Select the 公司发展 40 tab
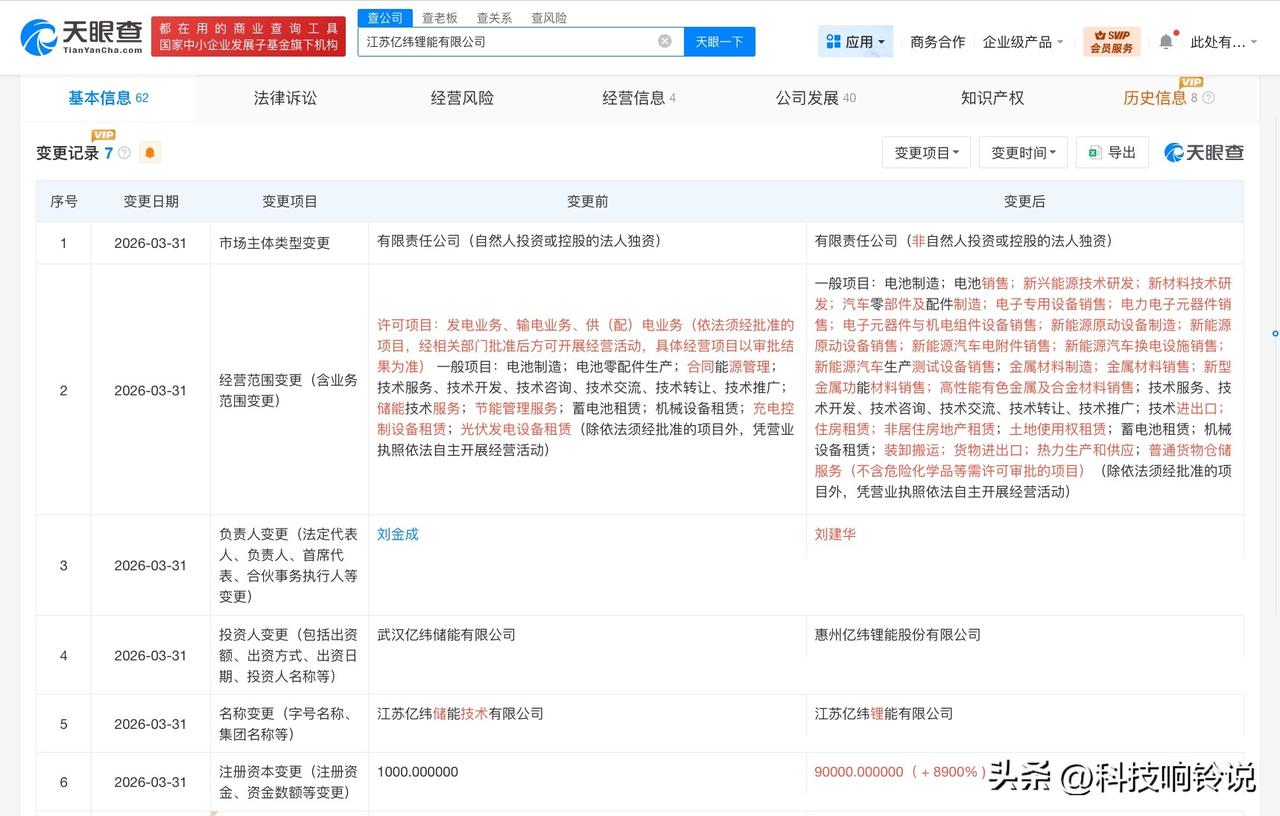 [x=816, y=98]
